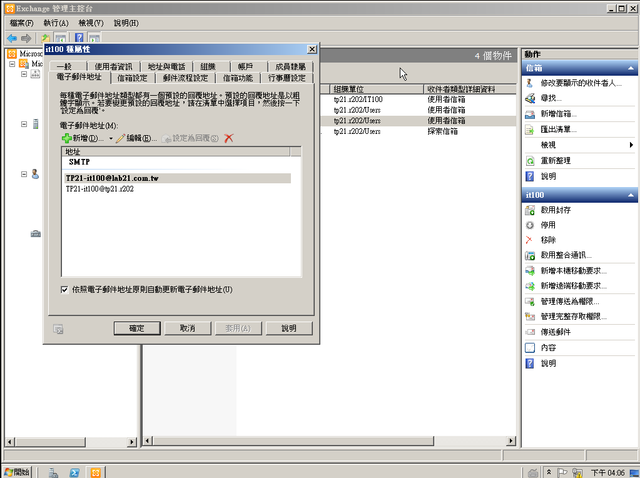Click the Refresh action icon
640x478 pixels.
(x=530, y=161)
